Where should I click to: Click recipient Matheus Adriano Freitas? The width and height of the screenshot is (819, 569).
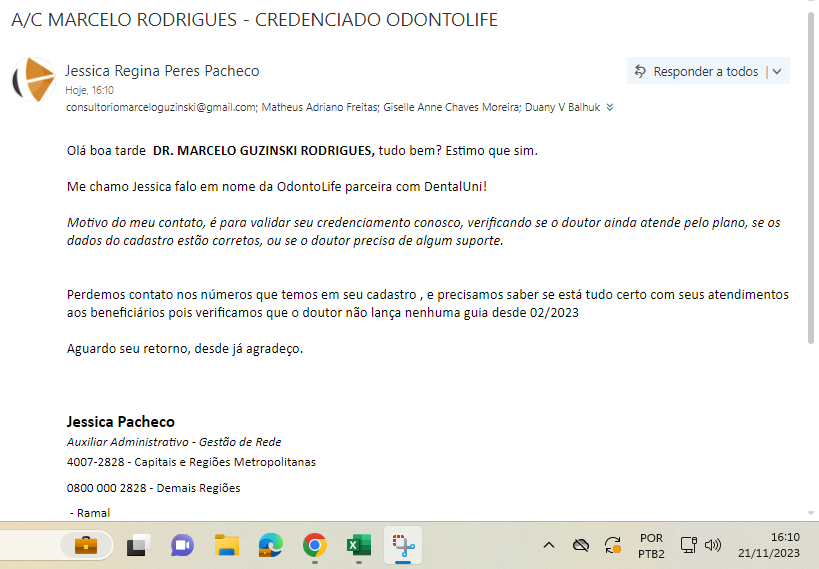pos(320,107)
